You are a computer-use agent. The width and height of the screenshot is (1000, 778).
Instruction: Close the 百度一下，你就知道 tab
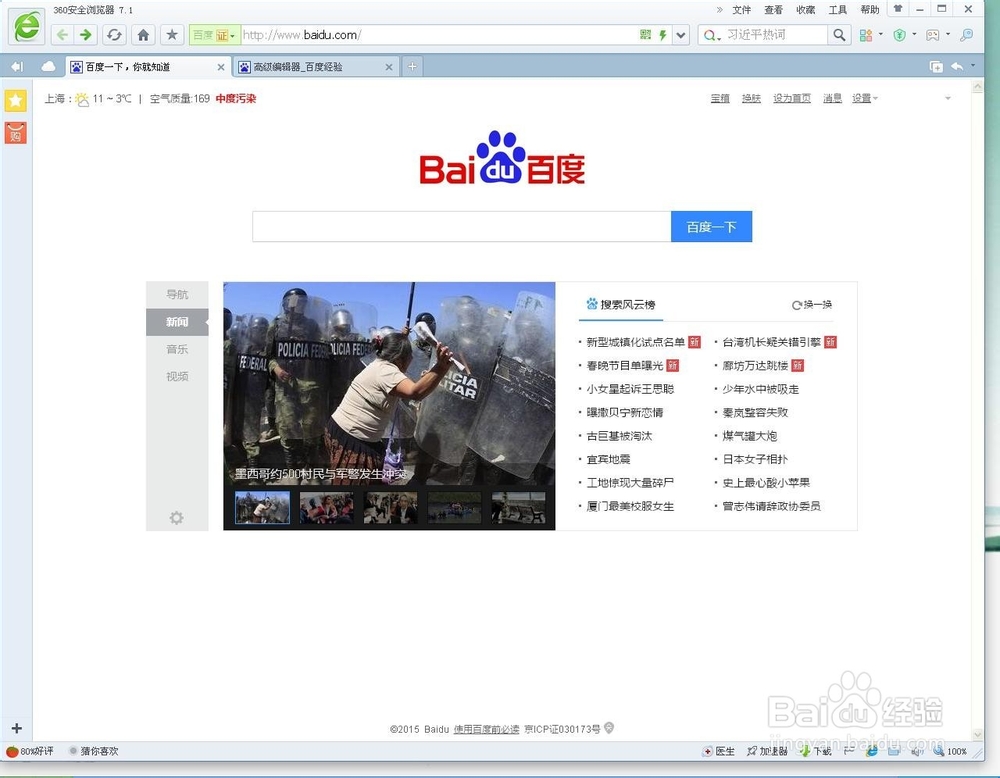click(x=221, y=67)
